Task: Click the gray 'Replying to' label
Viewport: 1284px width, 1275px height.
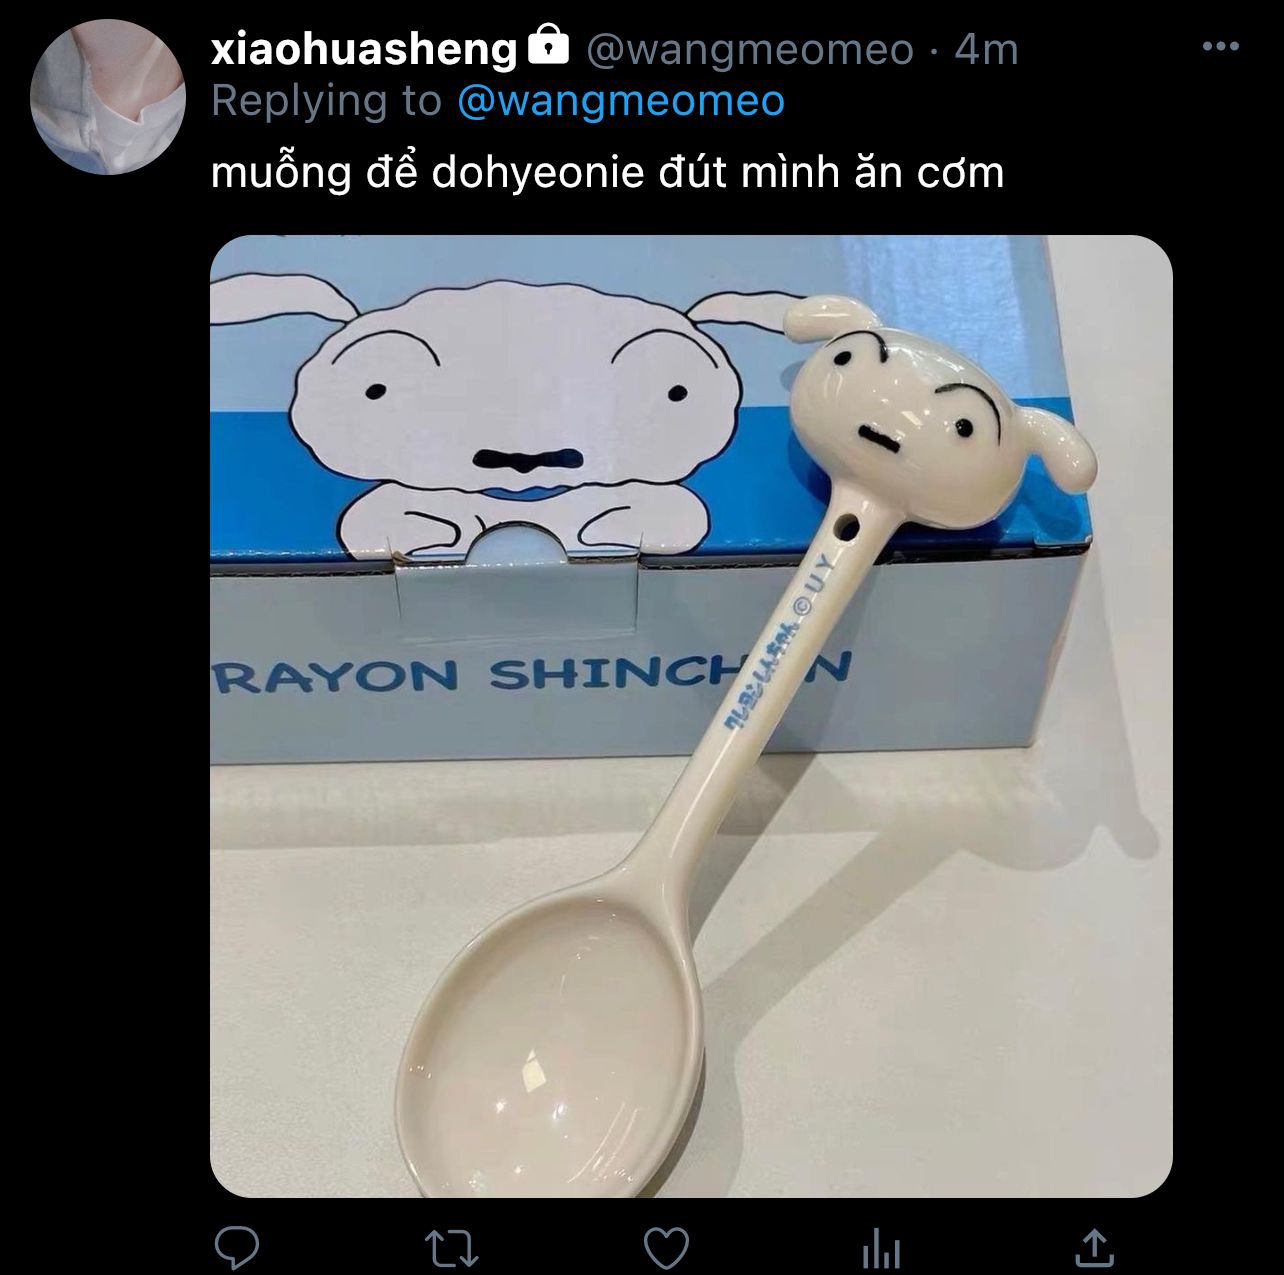Action: click(x=326, y=101)
